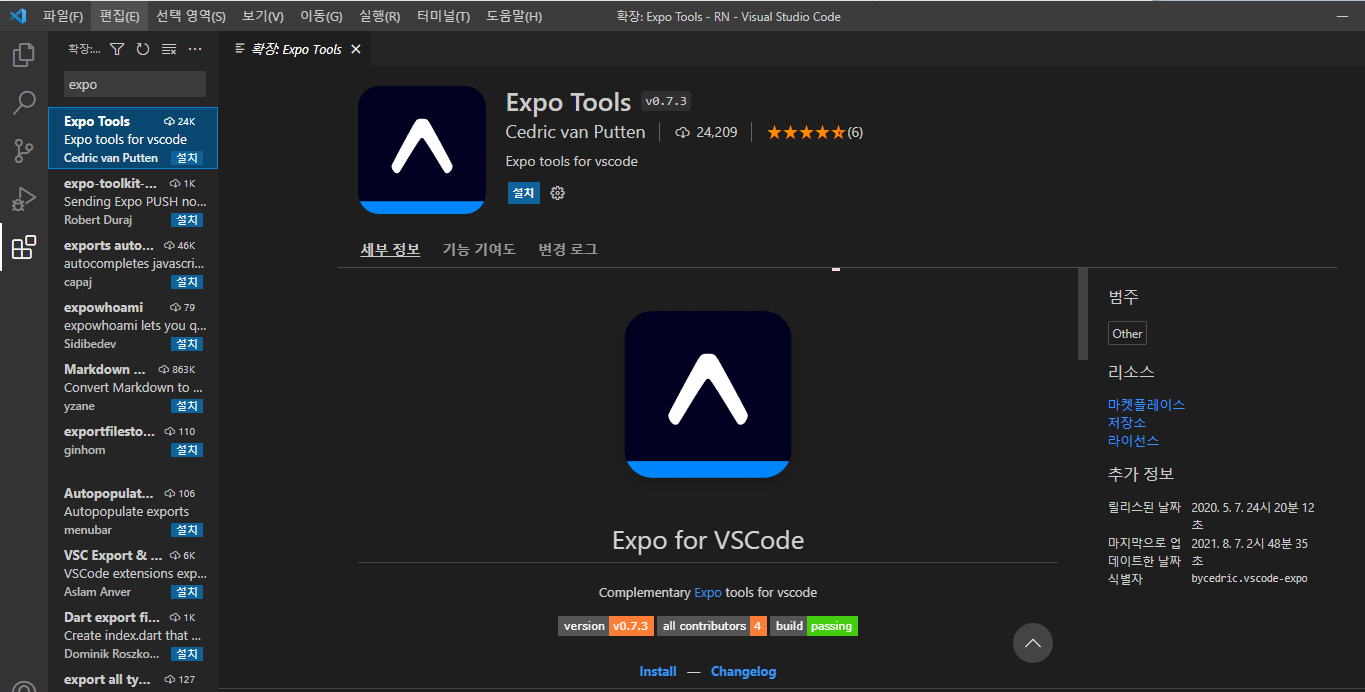The image size is (1365, 692).
Task: Install the exports auto… extension by capaj
Action: tap(188, 282)
